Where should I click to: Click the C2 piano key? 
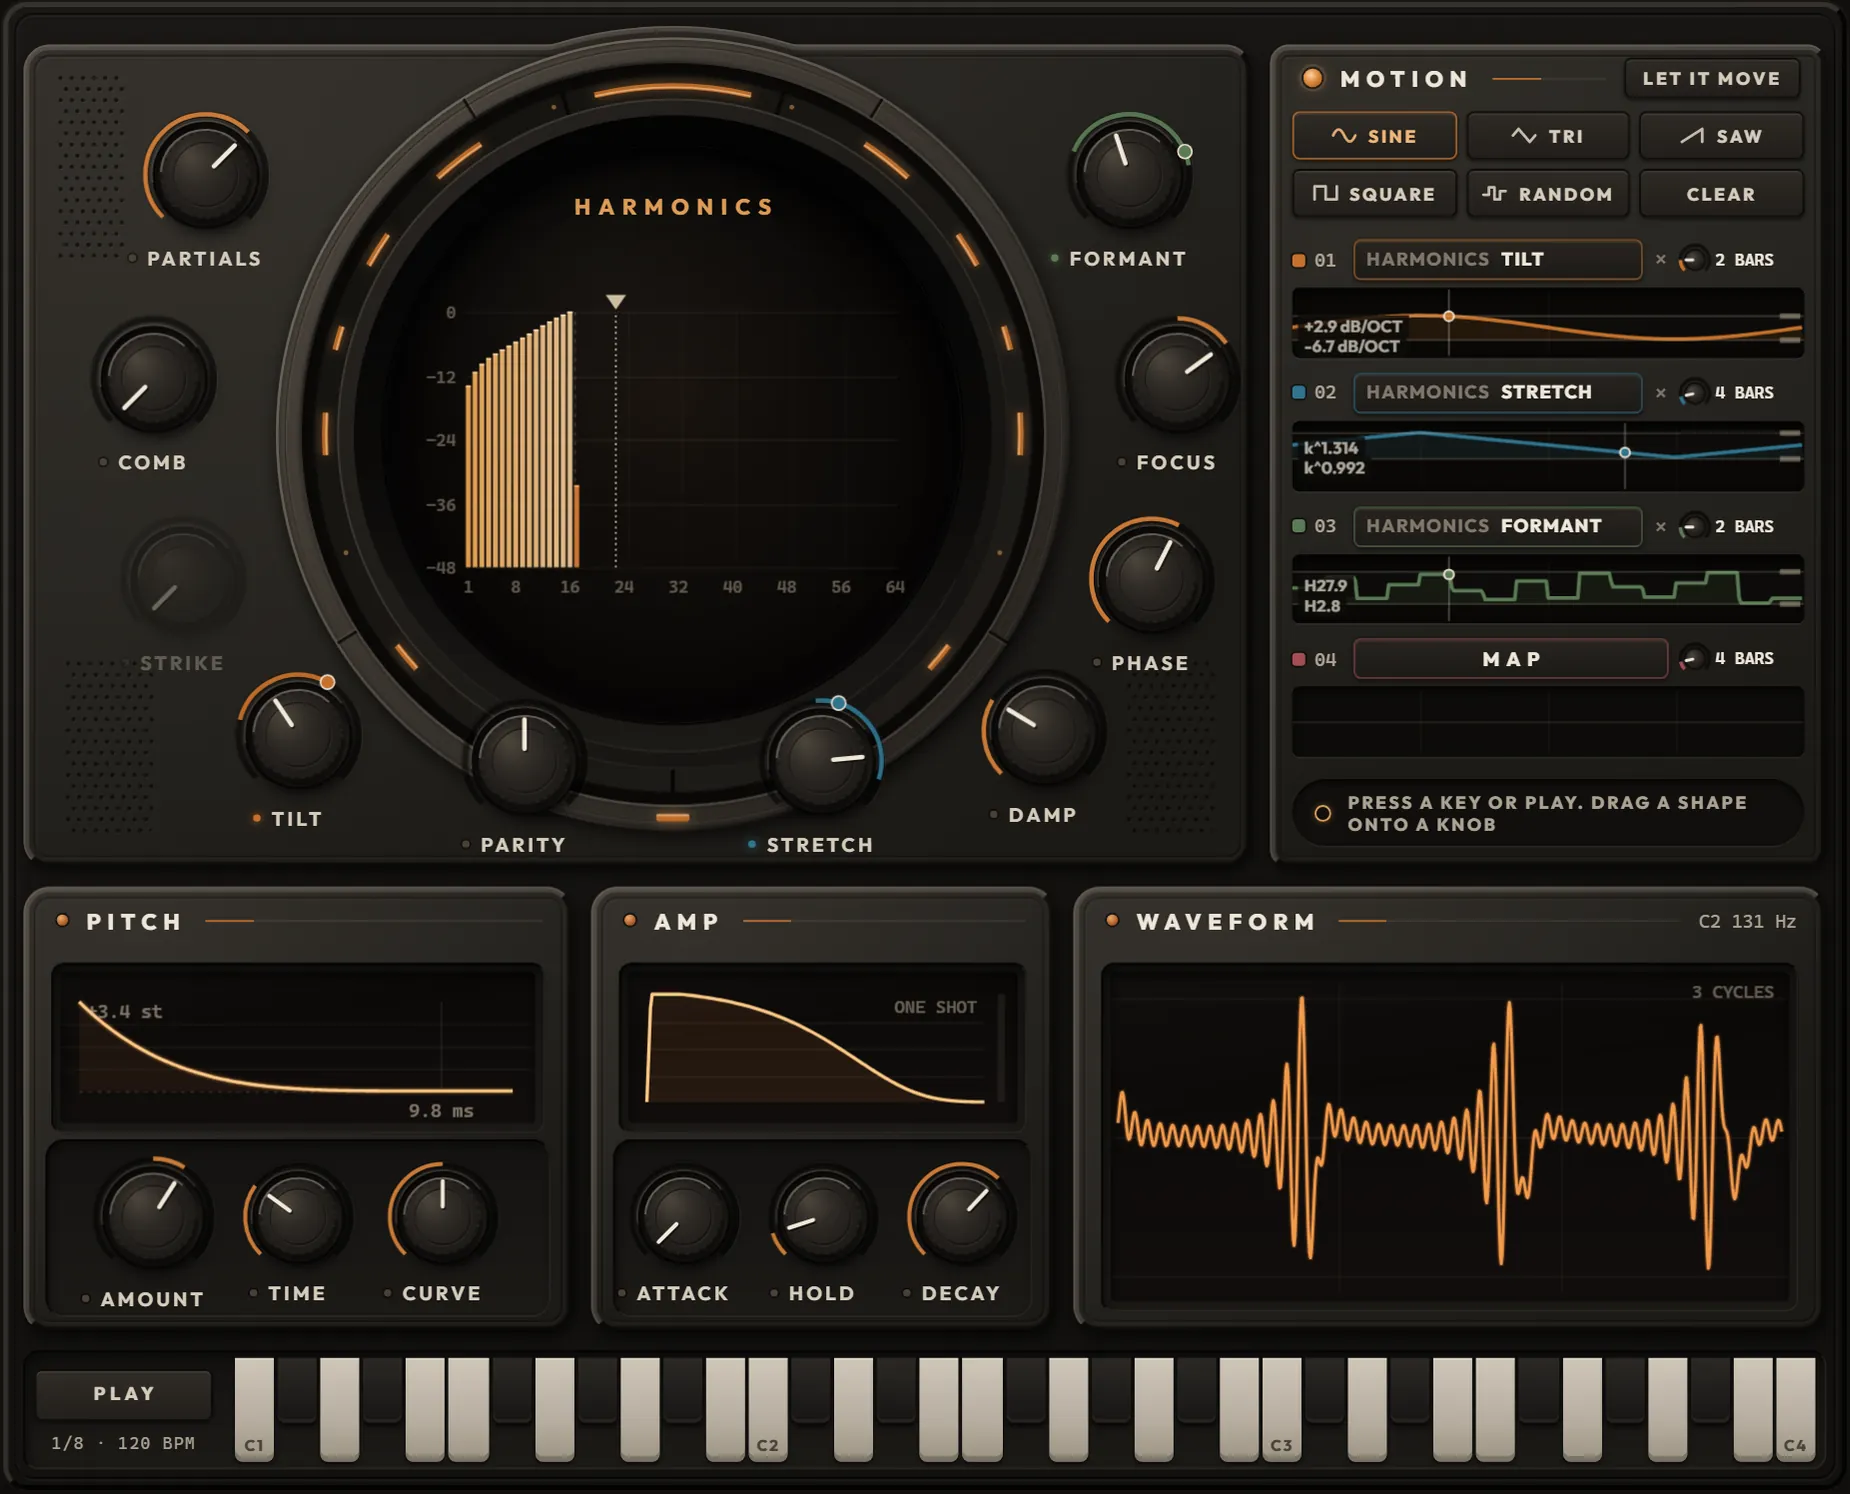click(767, 1410)
